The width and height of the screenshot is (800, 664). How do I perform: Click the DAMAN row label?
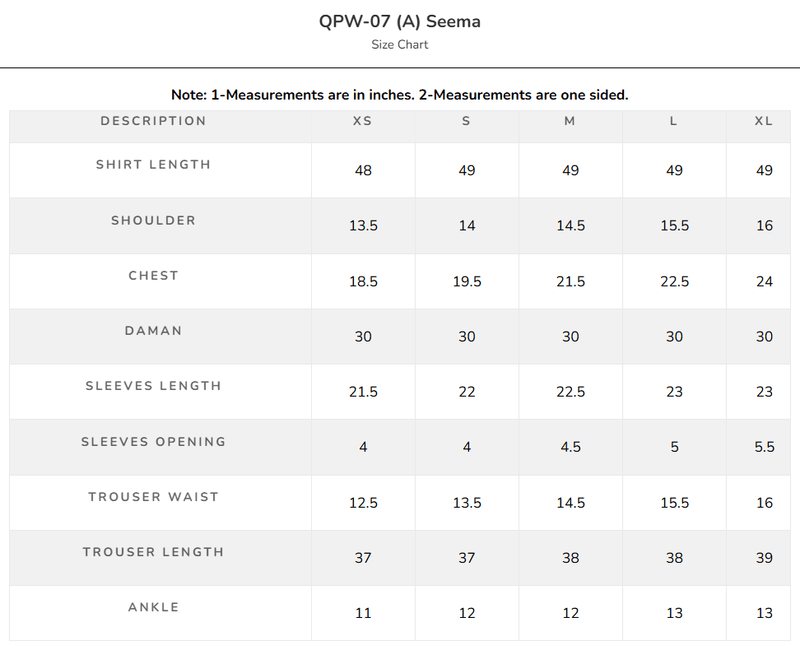pyautogui.click(x=154, y=331)
